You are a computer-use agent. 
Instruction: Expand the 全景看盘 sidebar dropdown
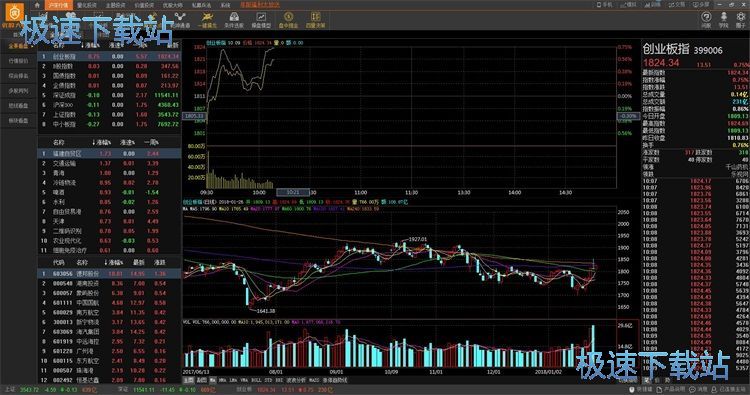(x=20, y=46)
